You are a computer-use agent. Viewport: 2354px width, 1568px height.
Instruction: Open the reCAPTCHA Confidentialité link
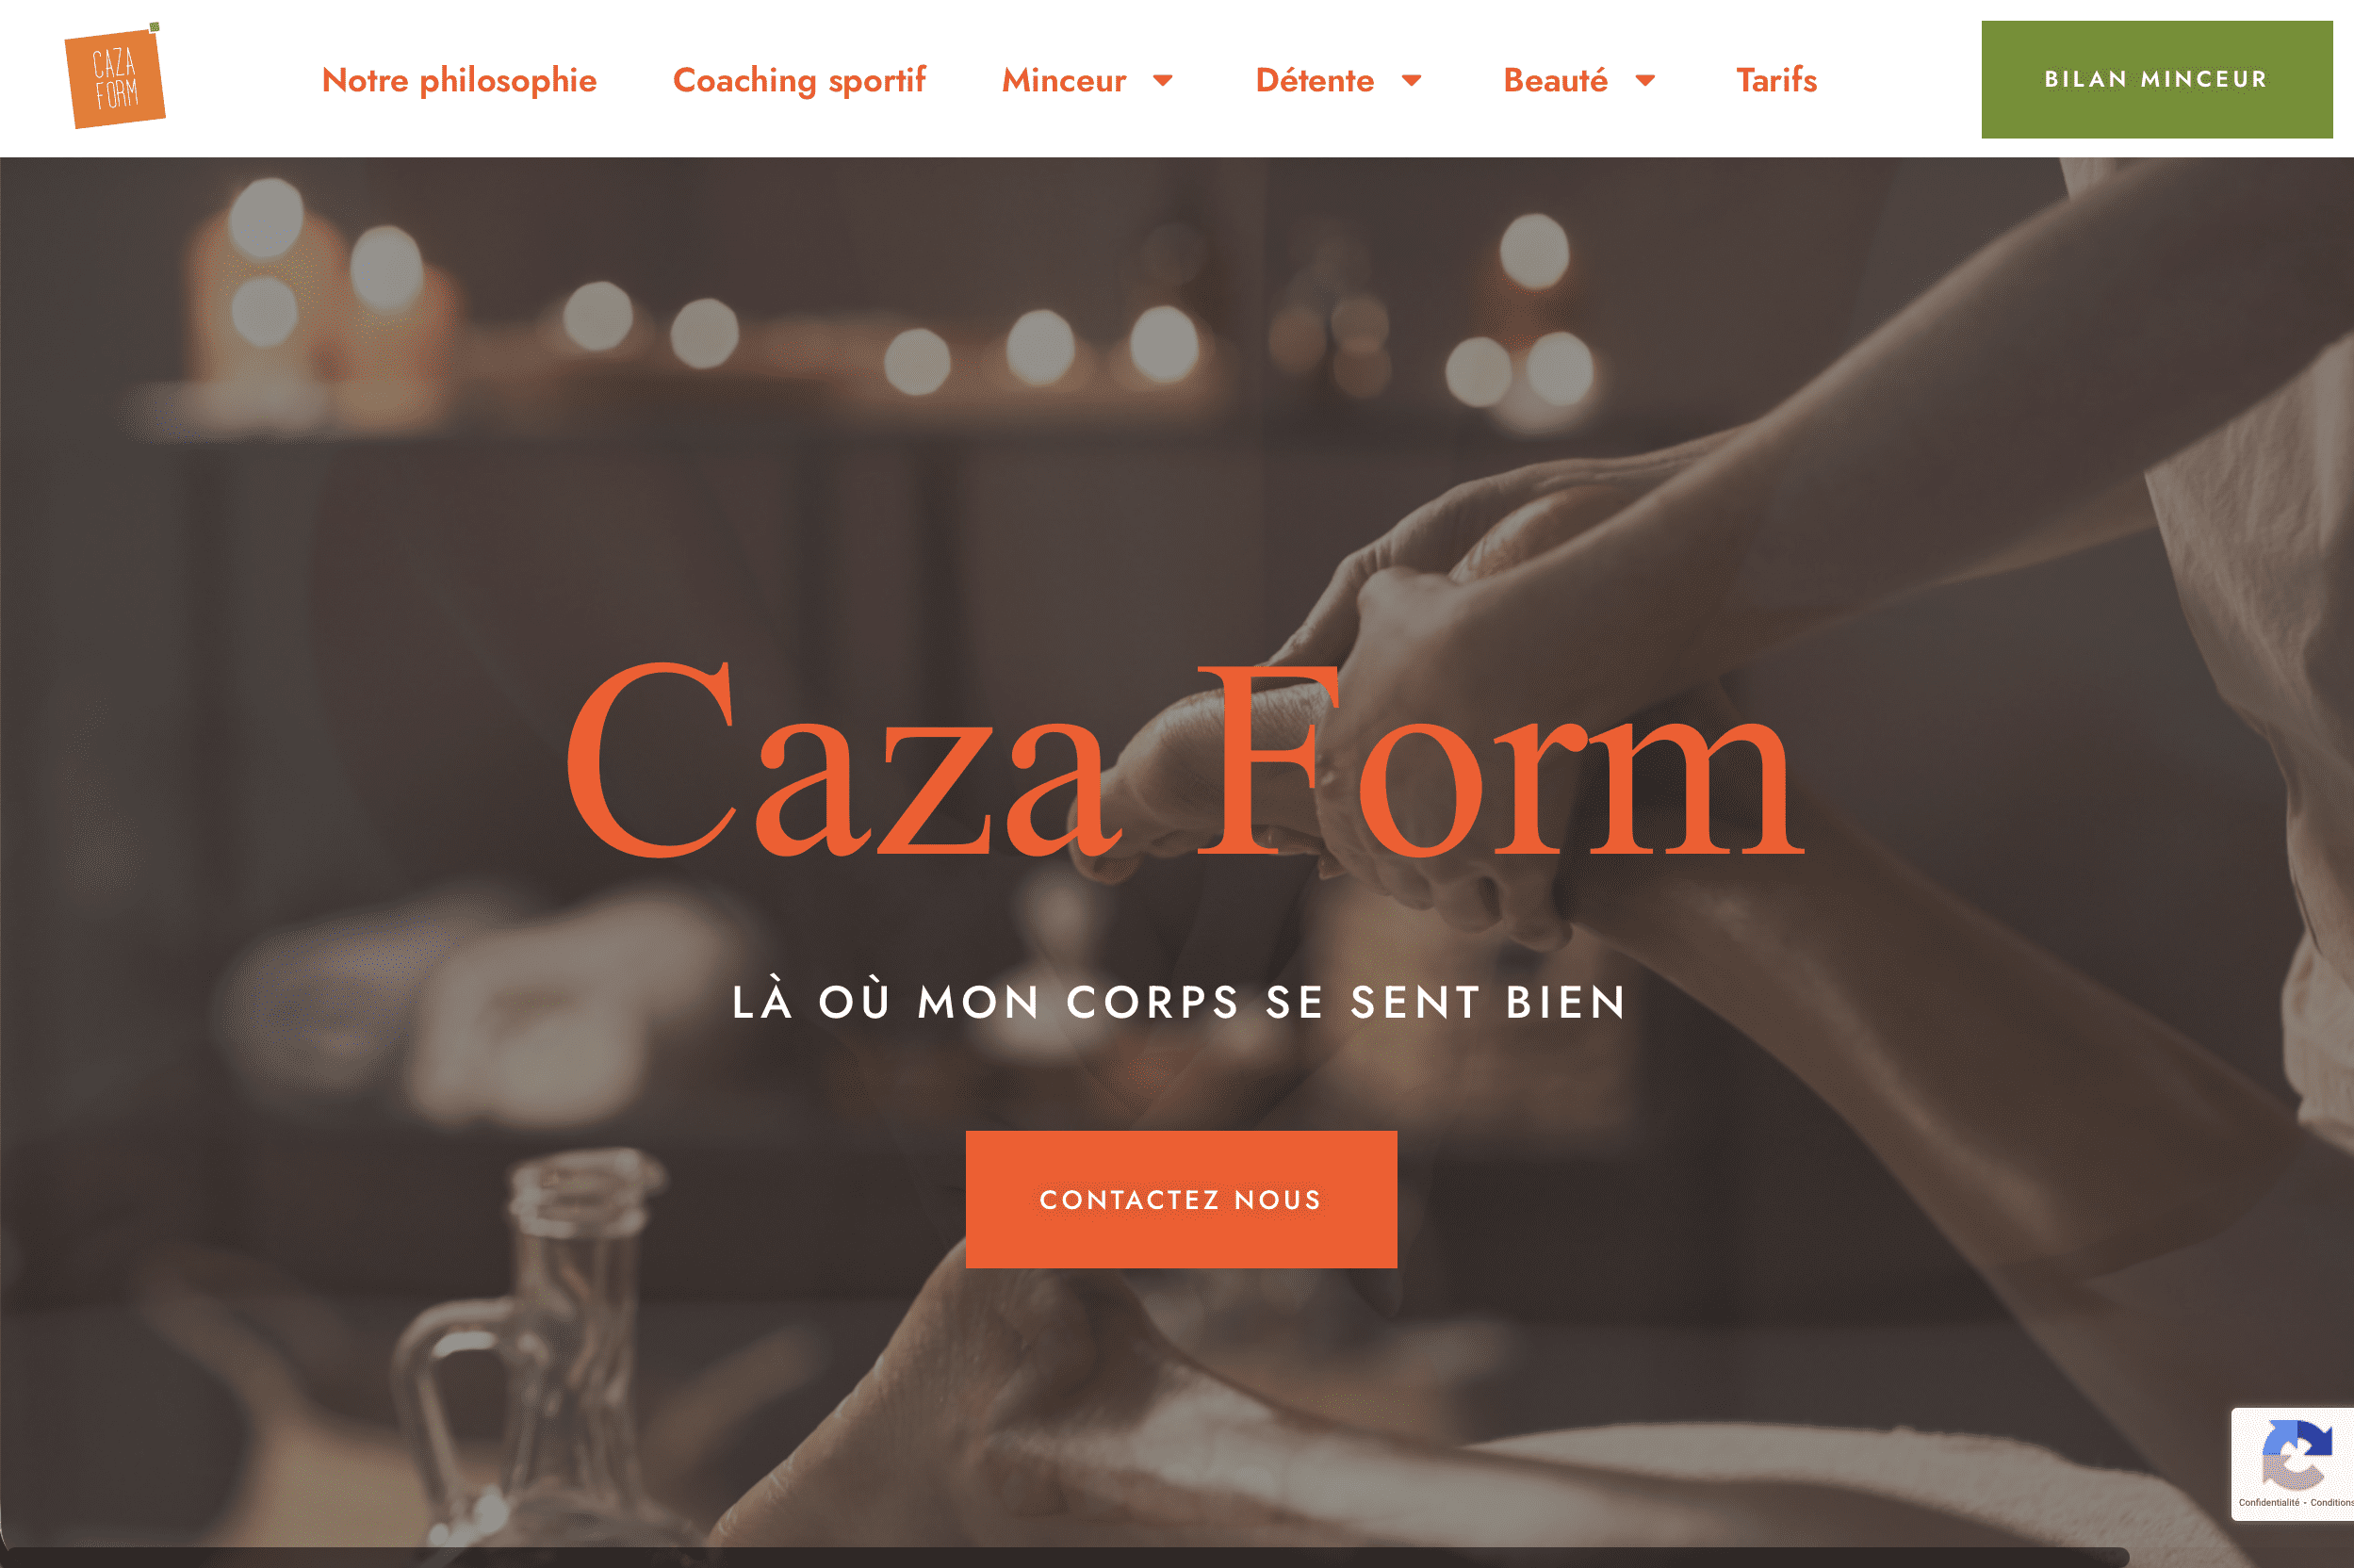point(2269,1502)
